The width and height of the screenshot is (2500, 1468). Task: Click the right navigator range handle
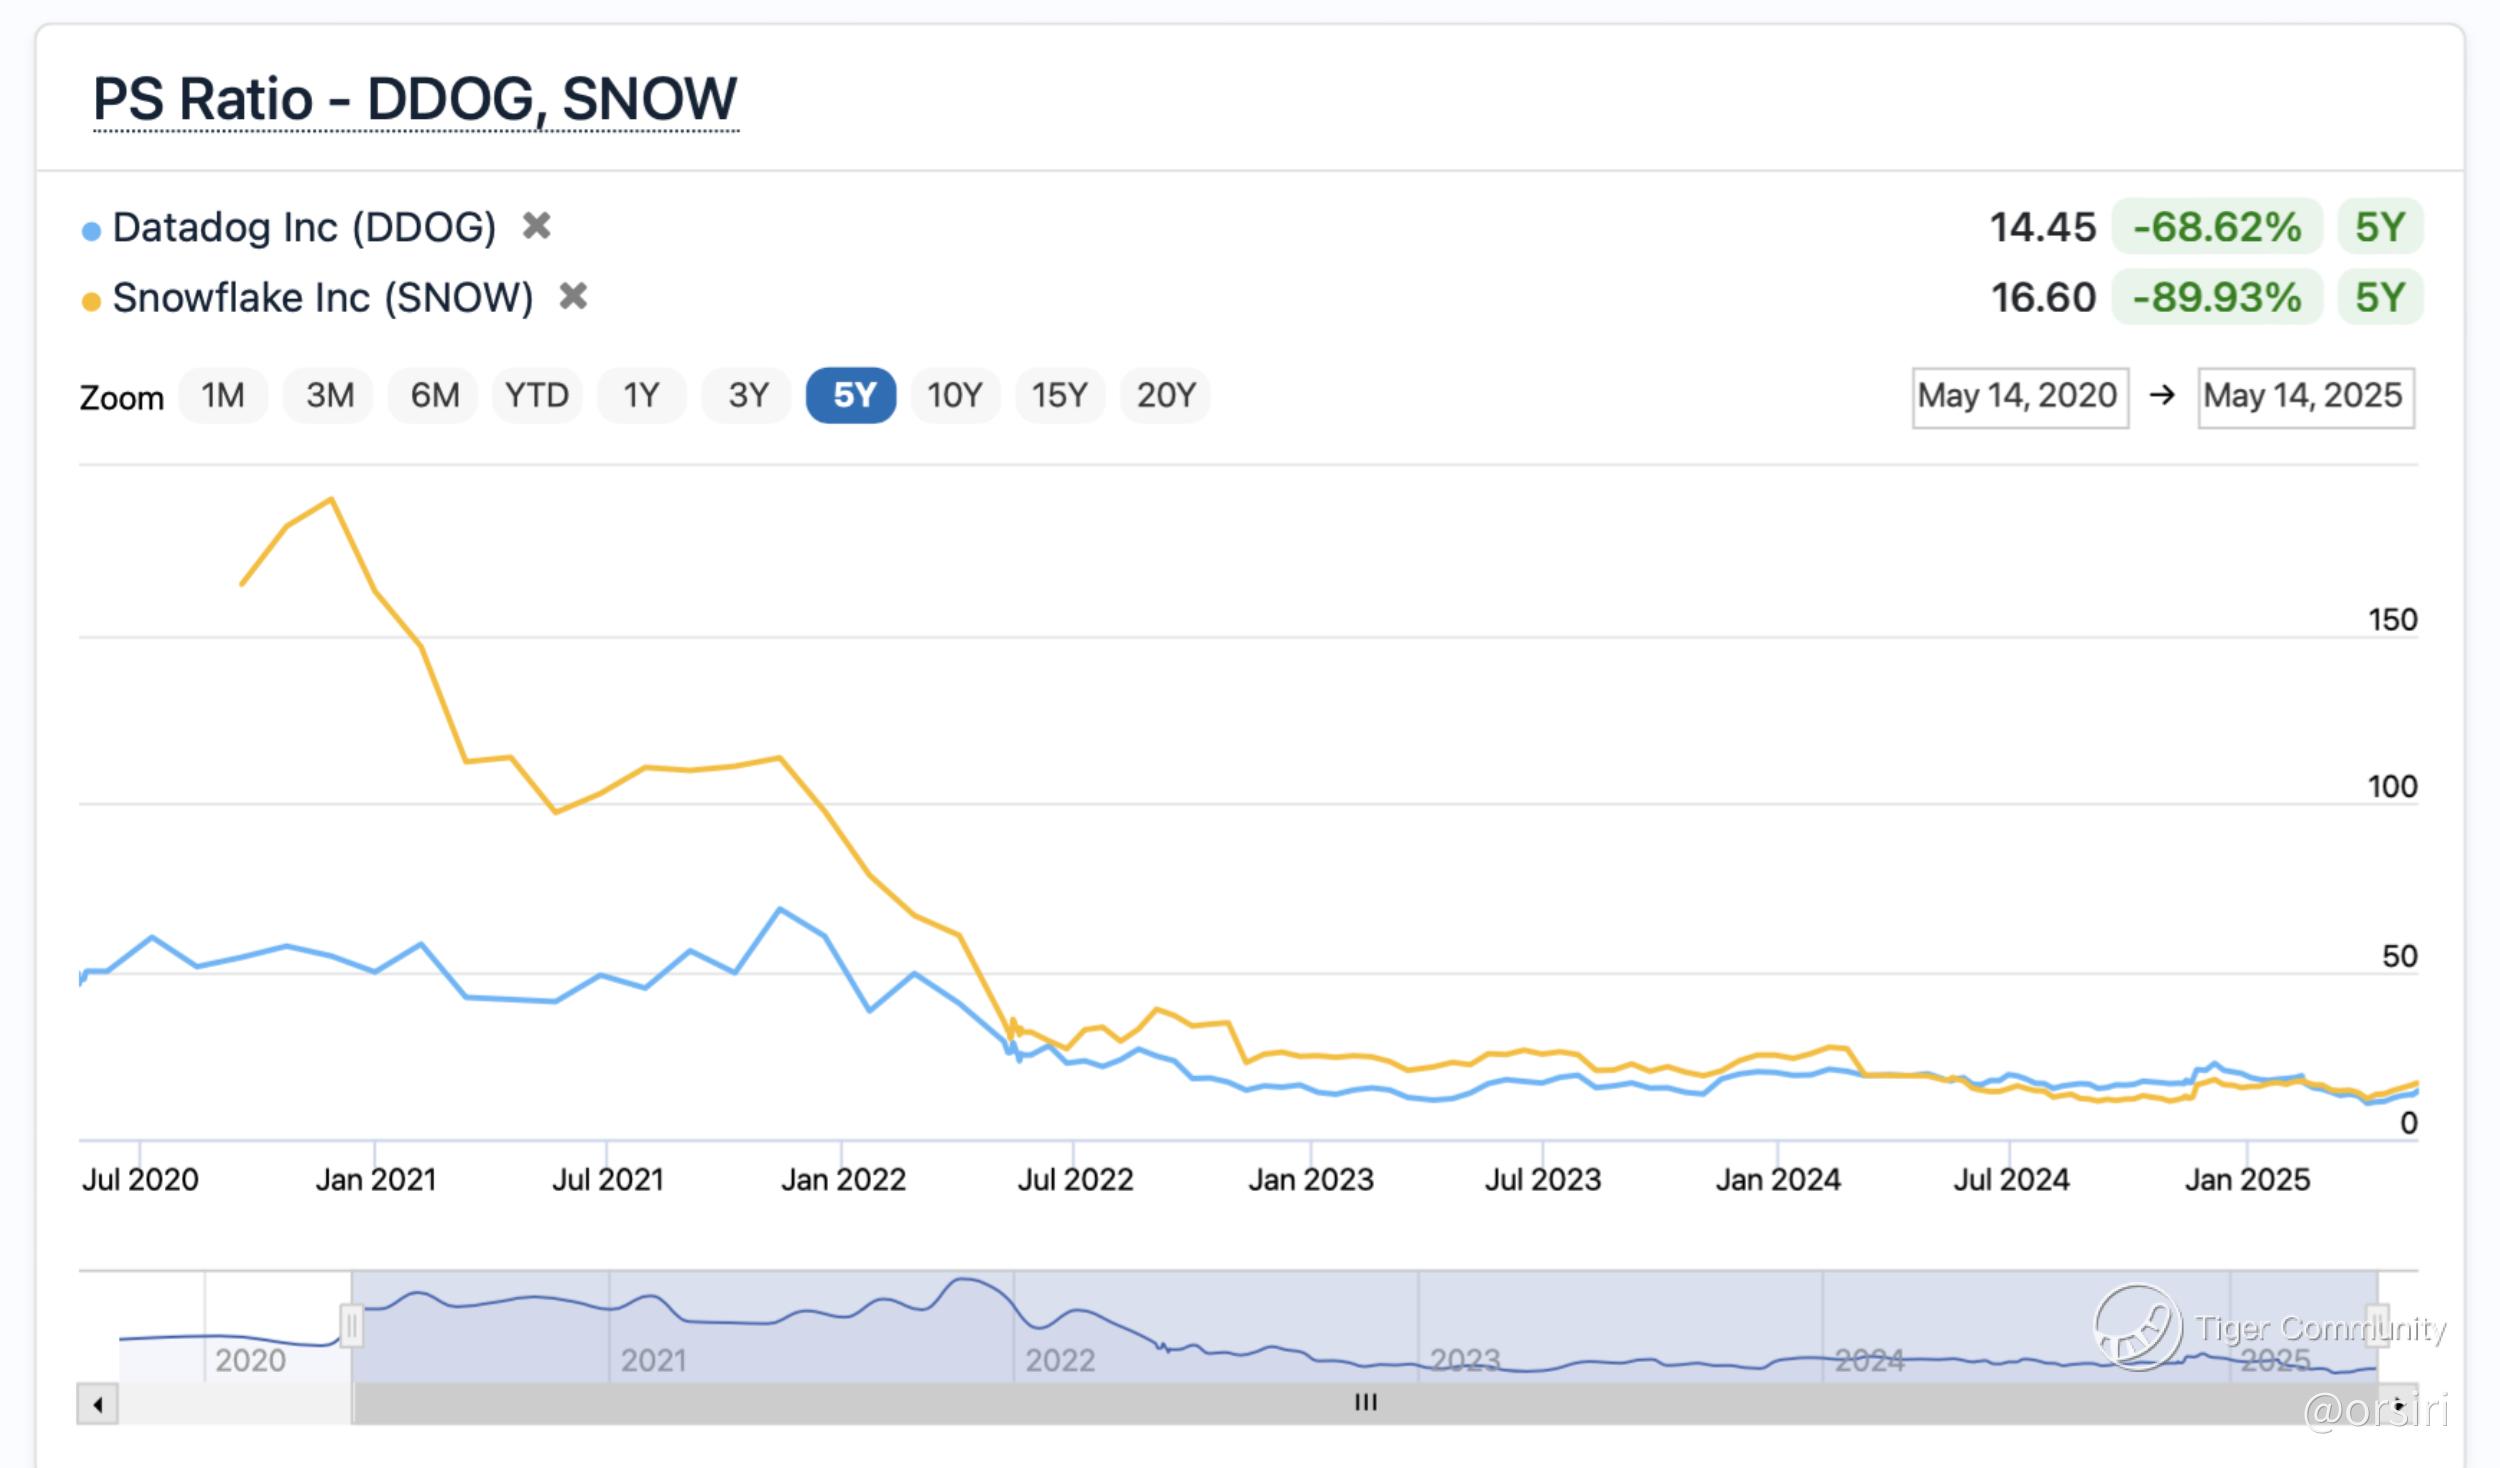tap(2377, 1326)
